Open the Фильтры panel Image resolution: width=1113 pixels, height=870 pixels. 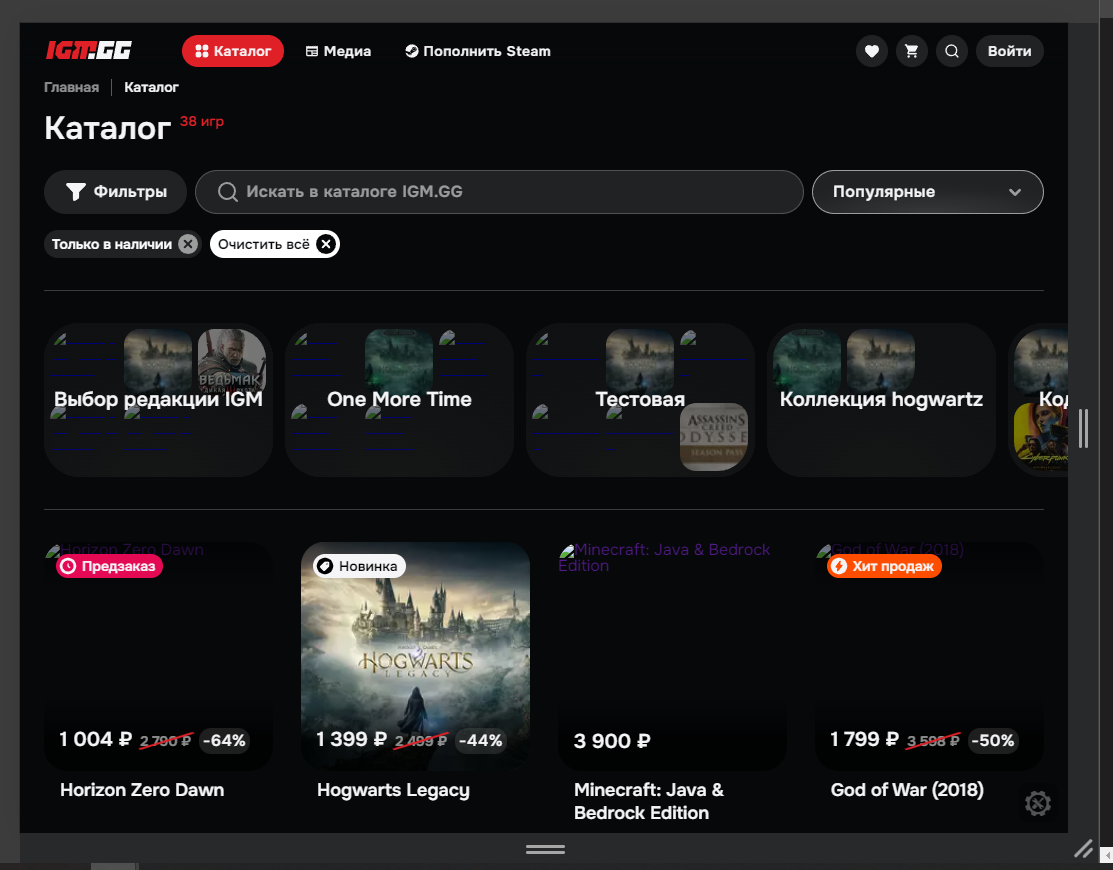[x=116, y=192]
